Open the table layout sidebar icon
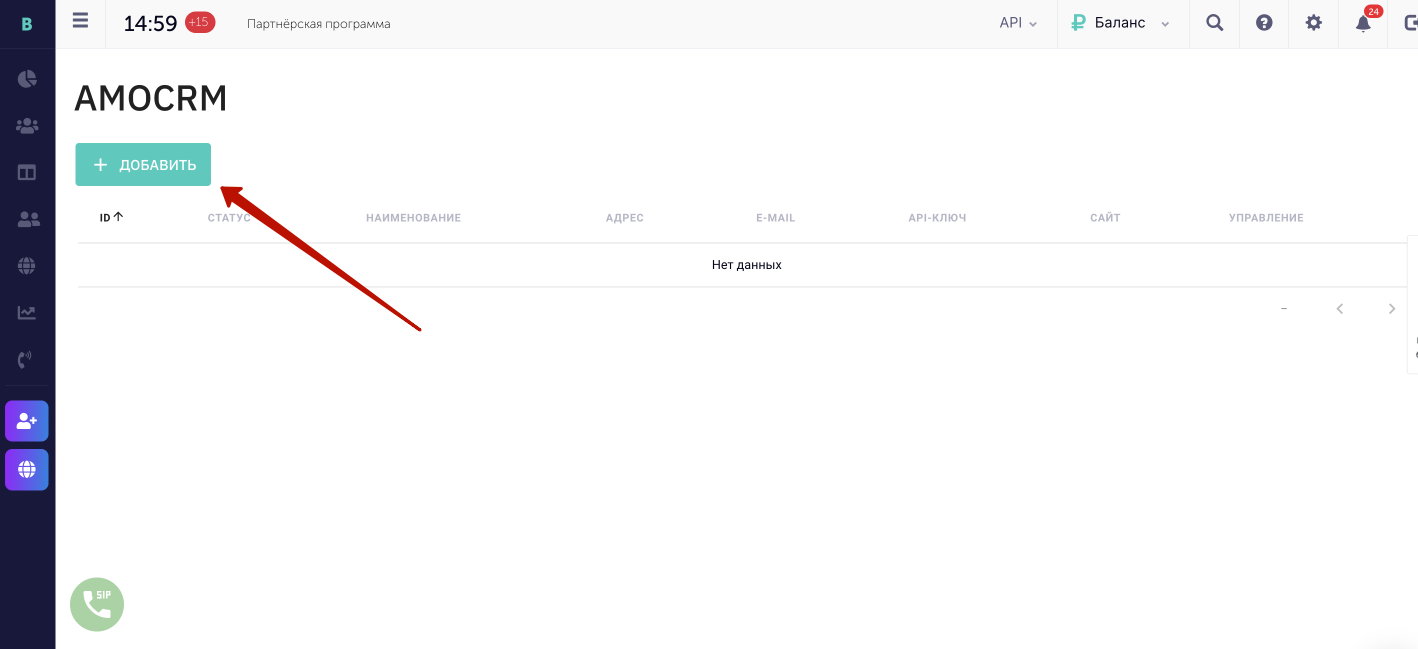The width and height of the screenshot is (1418, 649). [27, 172]
